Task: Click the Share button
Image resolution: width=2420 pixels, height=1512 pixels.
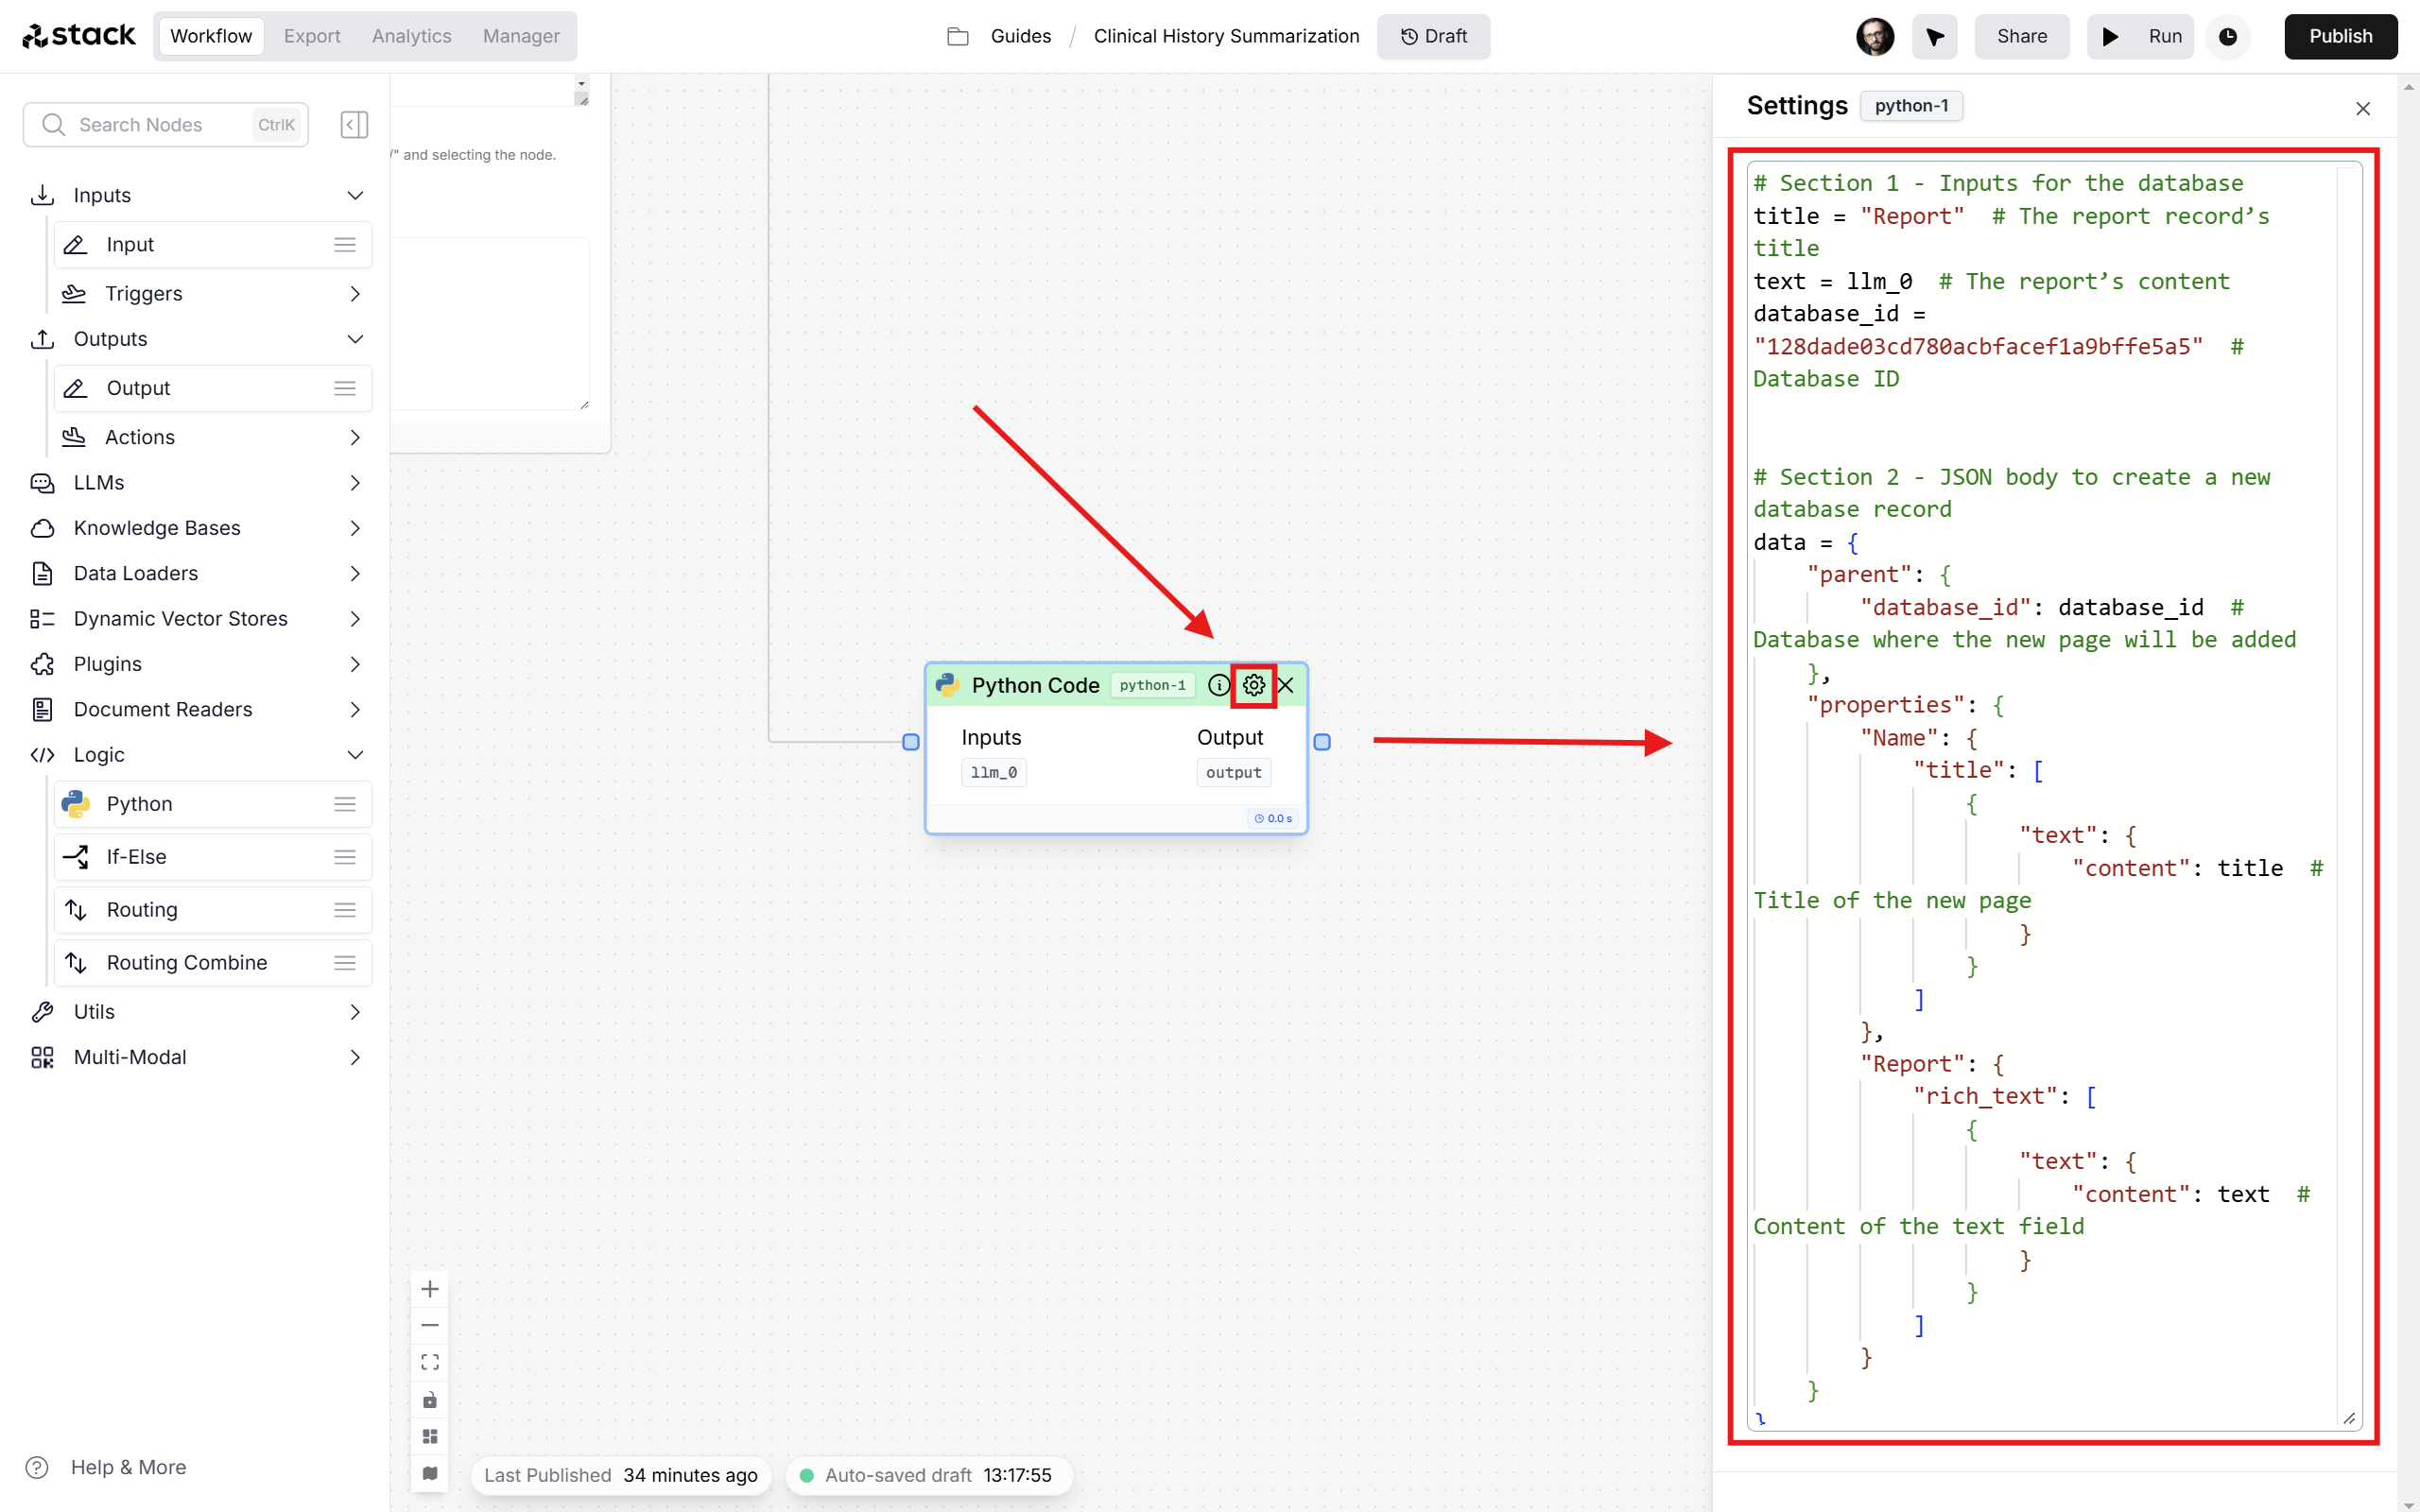Action: pos(2019,35)
